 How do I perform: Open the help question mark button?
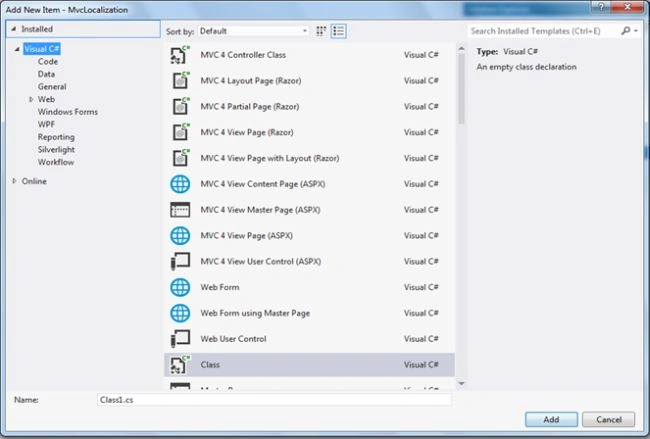[601, 6]
